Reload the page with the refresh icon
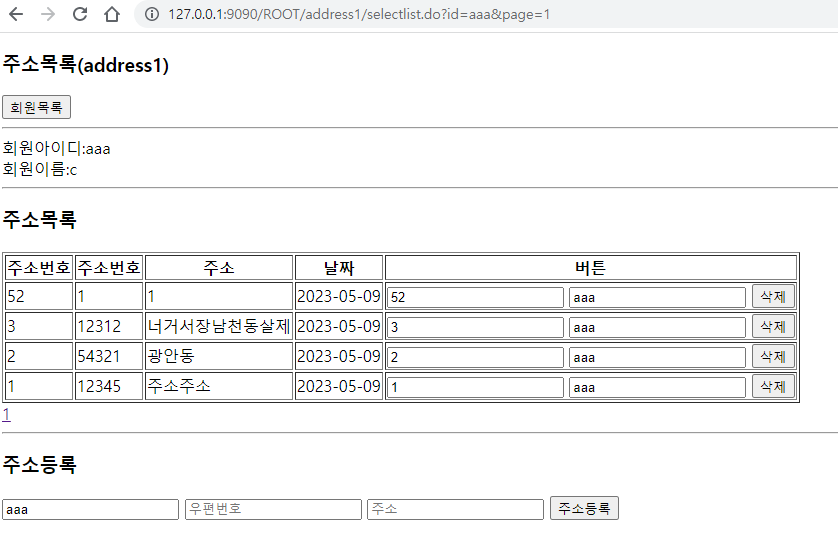Image resolution: width=838 pixels, height=560 pixels. [80, 14]
